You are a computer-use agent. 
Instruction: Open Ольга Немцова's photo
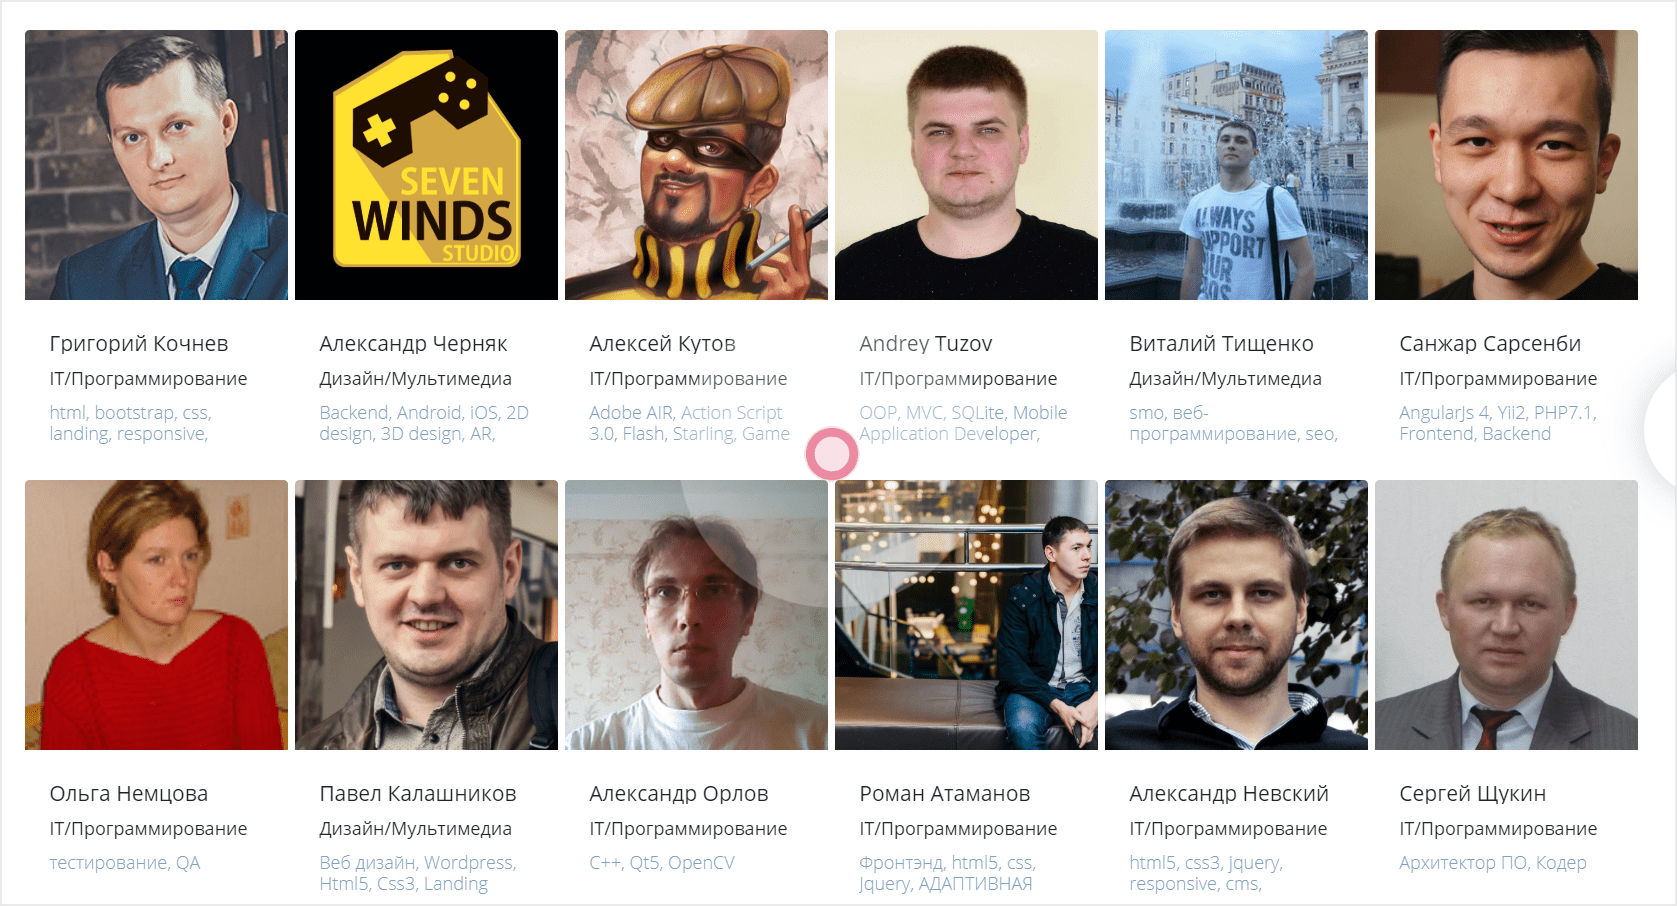tap(156, 615)
